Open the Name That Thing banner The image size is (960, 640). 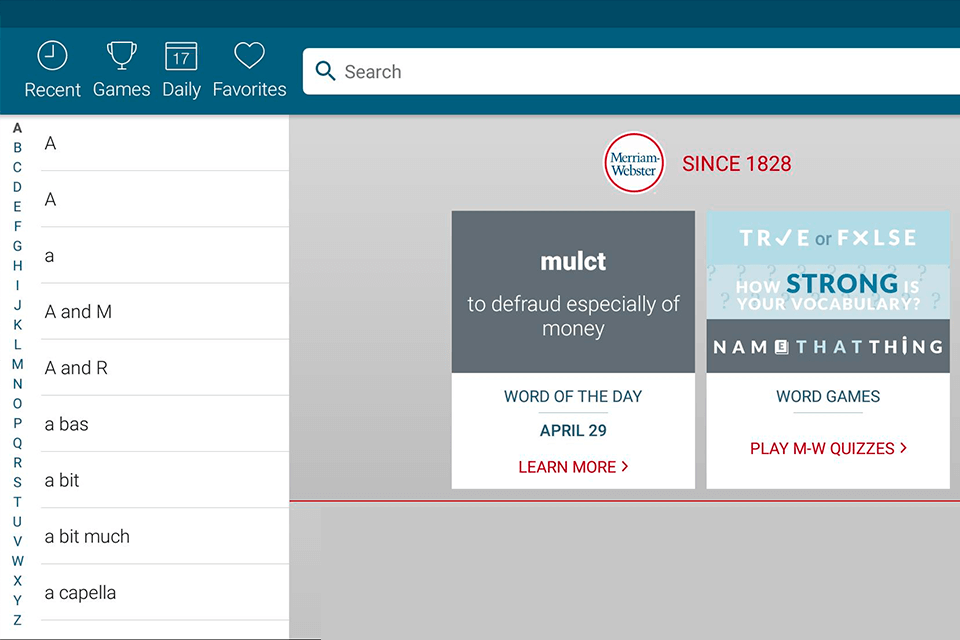pos(828,346)
